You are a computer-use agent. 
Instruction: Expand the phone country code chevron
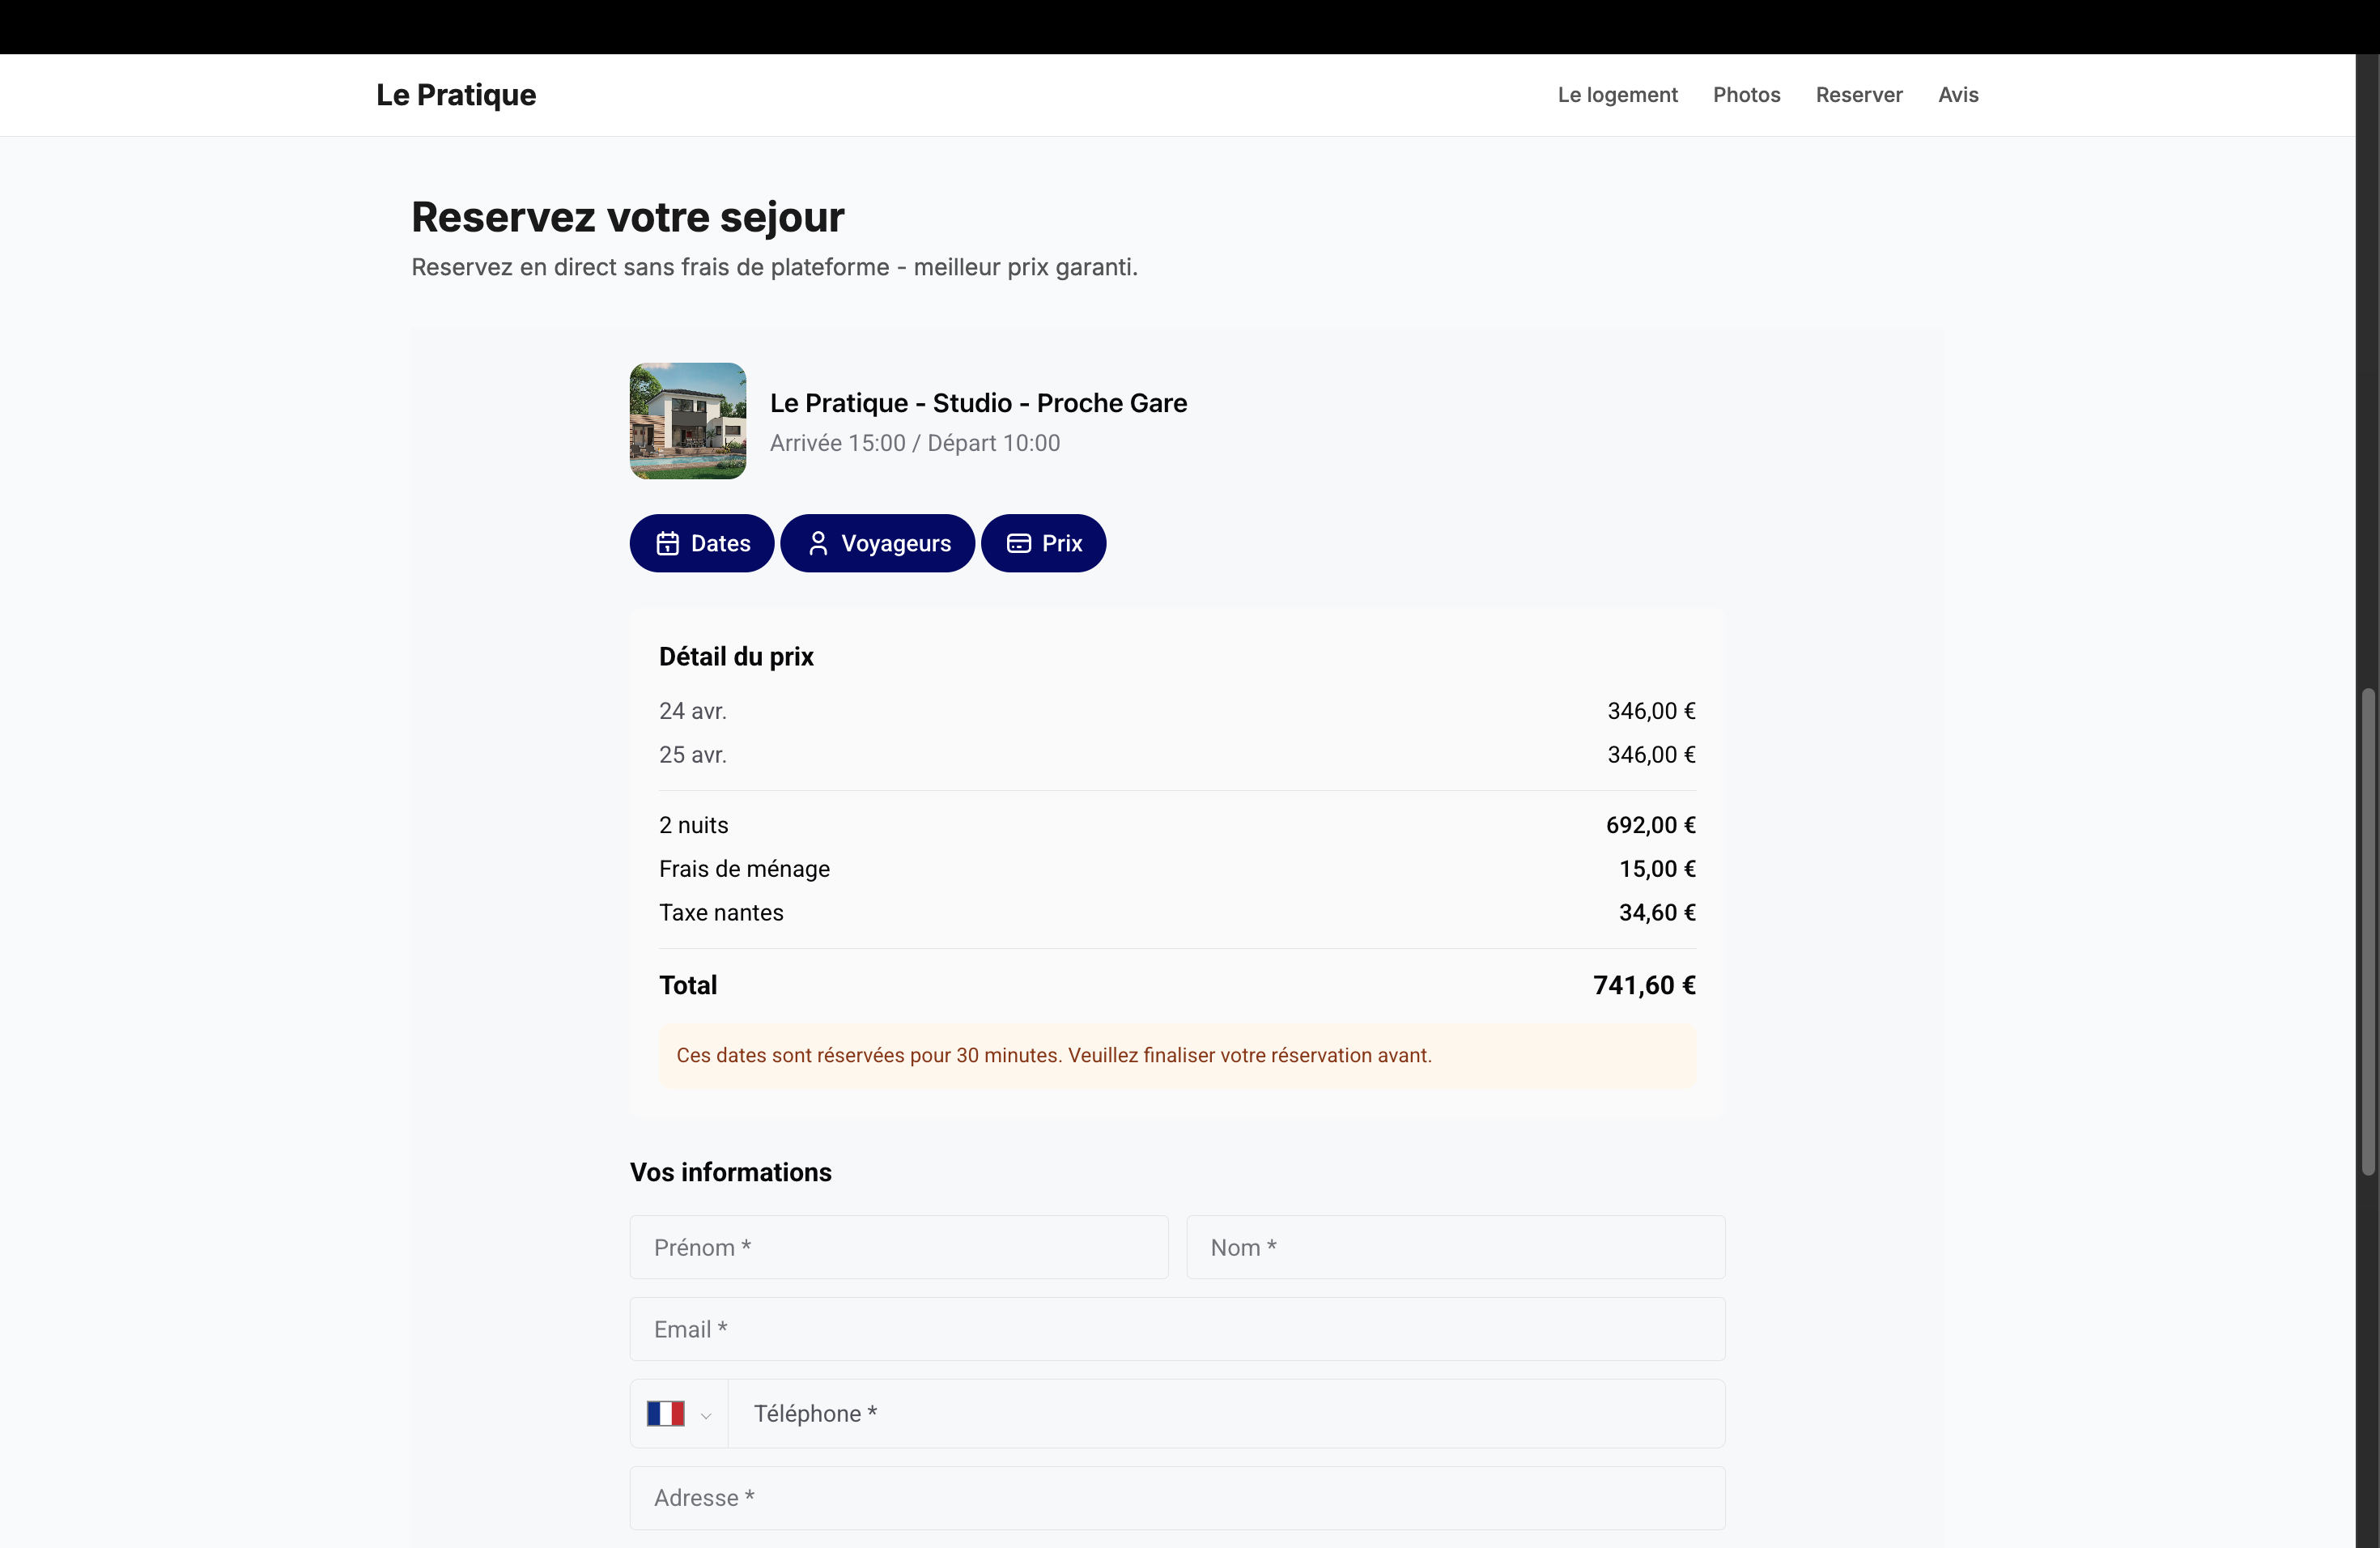click(706, 1415)
